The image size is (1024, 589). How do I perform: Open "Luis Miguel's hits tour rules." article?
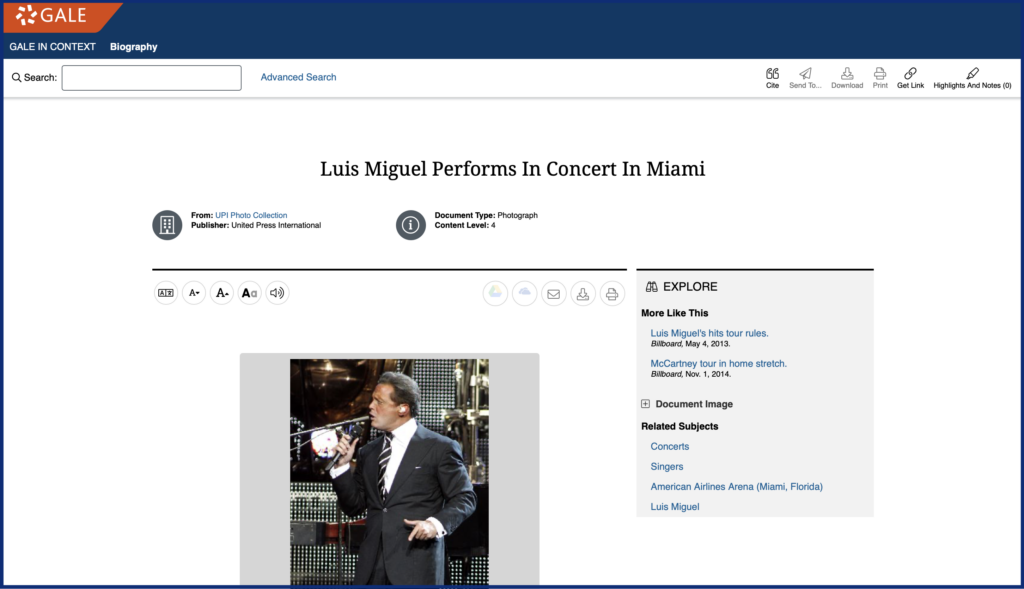(x=709, y=333)
